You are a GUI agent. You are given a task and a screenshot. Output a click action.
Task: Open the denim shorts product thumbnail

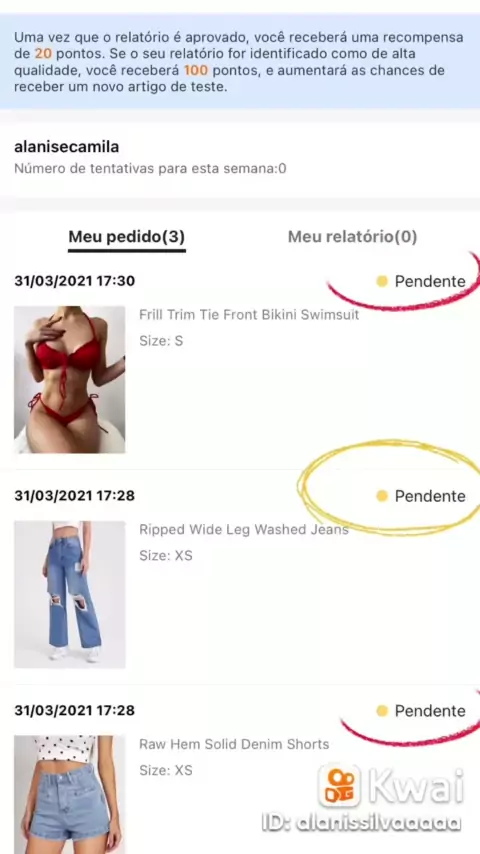[x=69, y=794]
